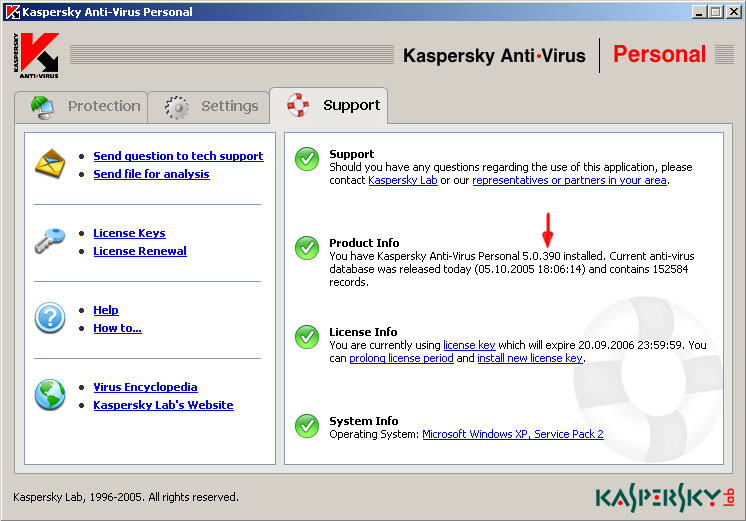This screenshot has height=521, width=746.
Task: Click the green checkmark beside System Info
Action: pyautogui.click(x=307, y=426)
